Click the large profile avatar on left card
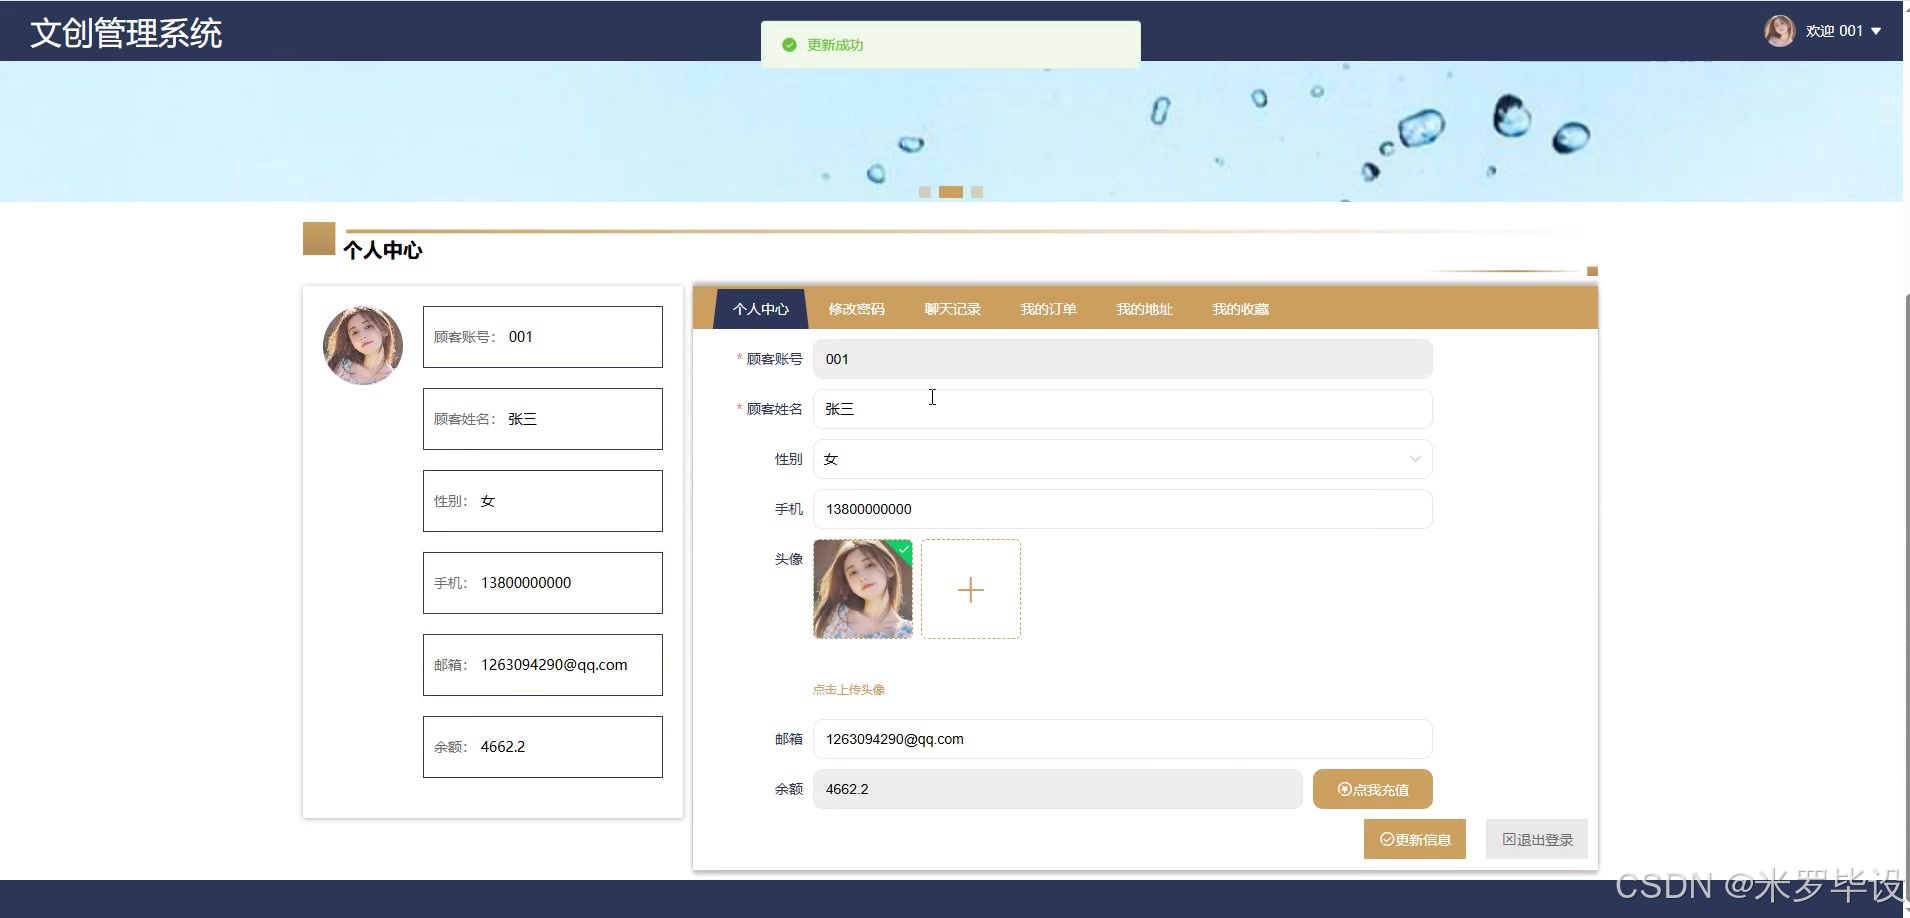The width and height of the screenshot is (1910, 918). (x=363, y=346)
